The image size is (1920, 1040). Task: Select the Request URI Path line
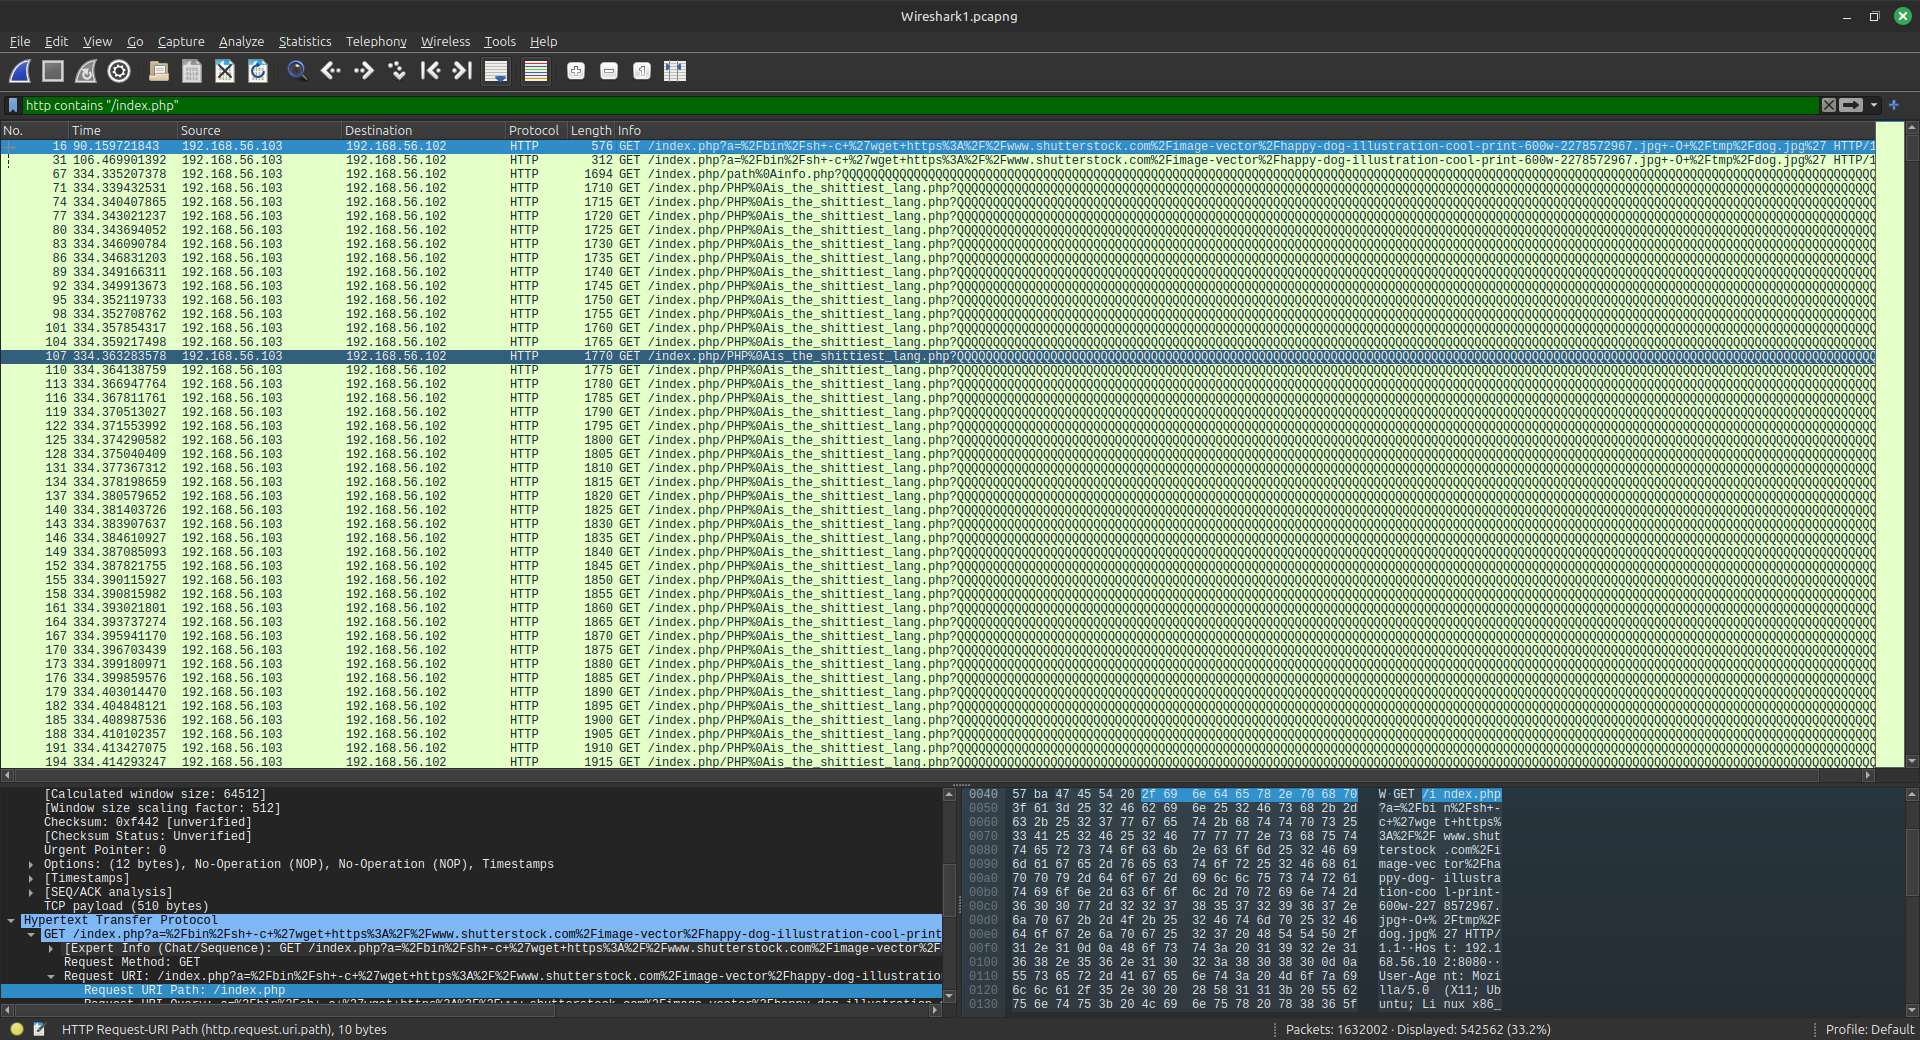click(471, 990)
